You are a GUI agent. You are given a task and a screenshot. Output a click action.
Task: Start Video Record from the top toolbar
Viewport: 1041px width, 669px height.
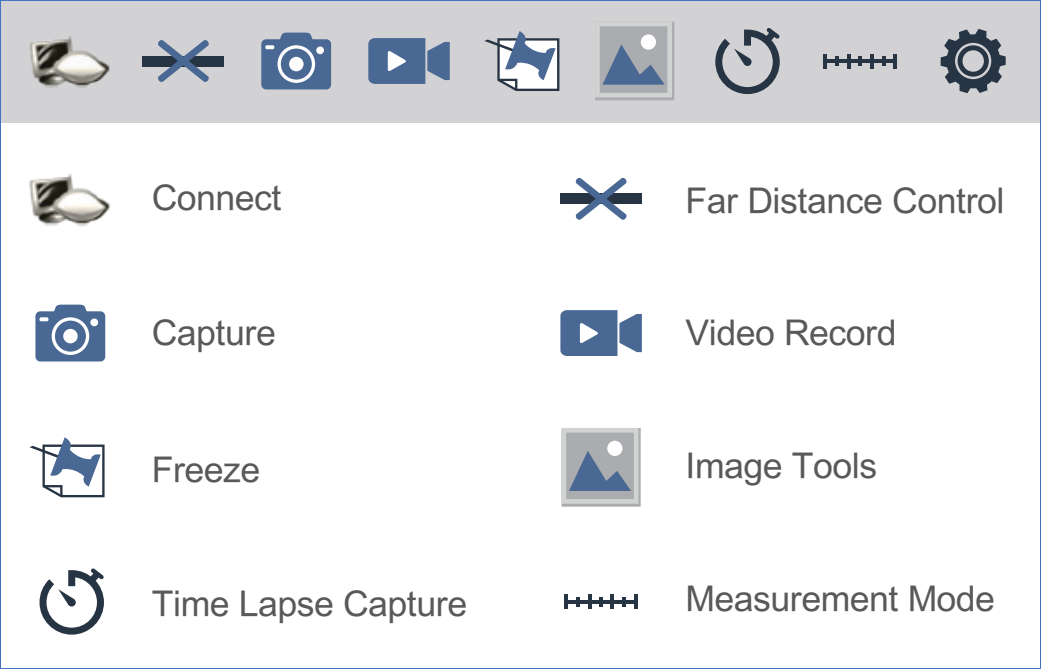click(408, 62)
